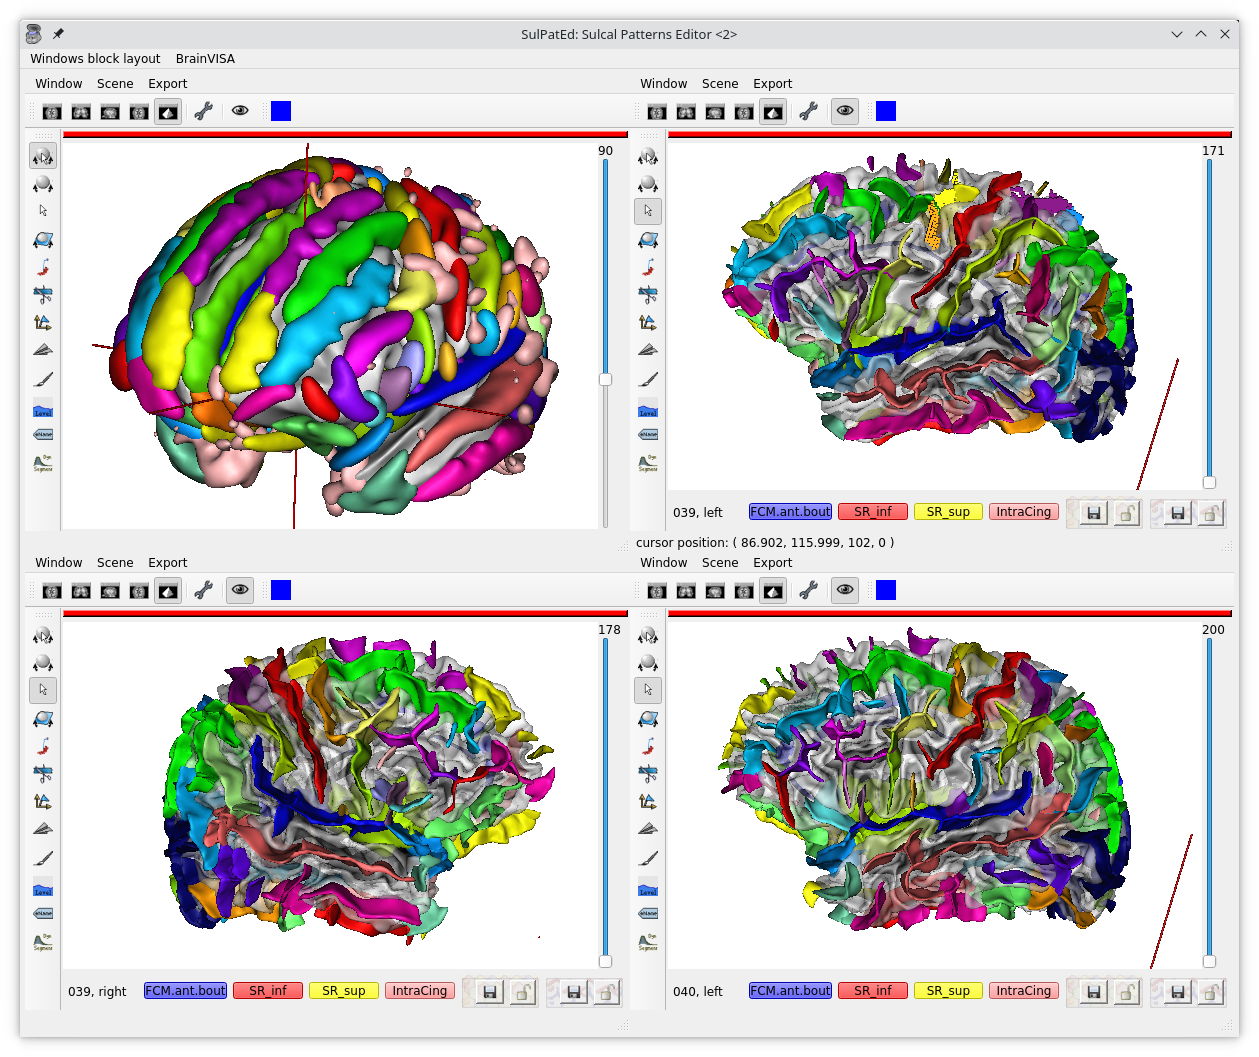Image resolution: width=1259 pixels, height=1057 pixels.
Task: Select the Level tool in 039 left view
Action: coord(648,410)
